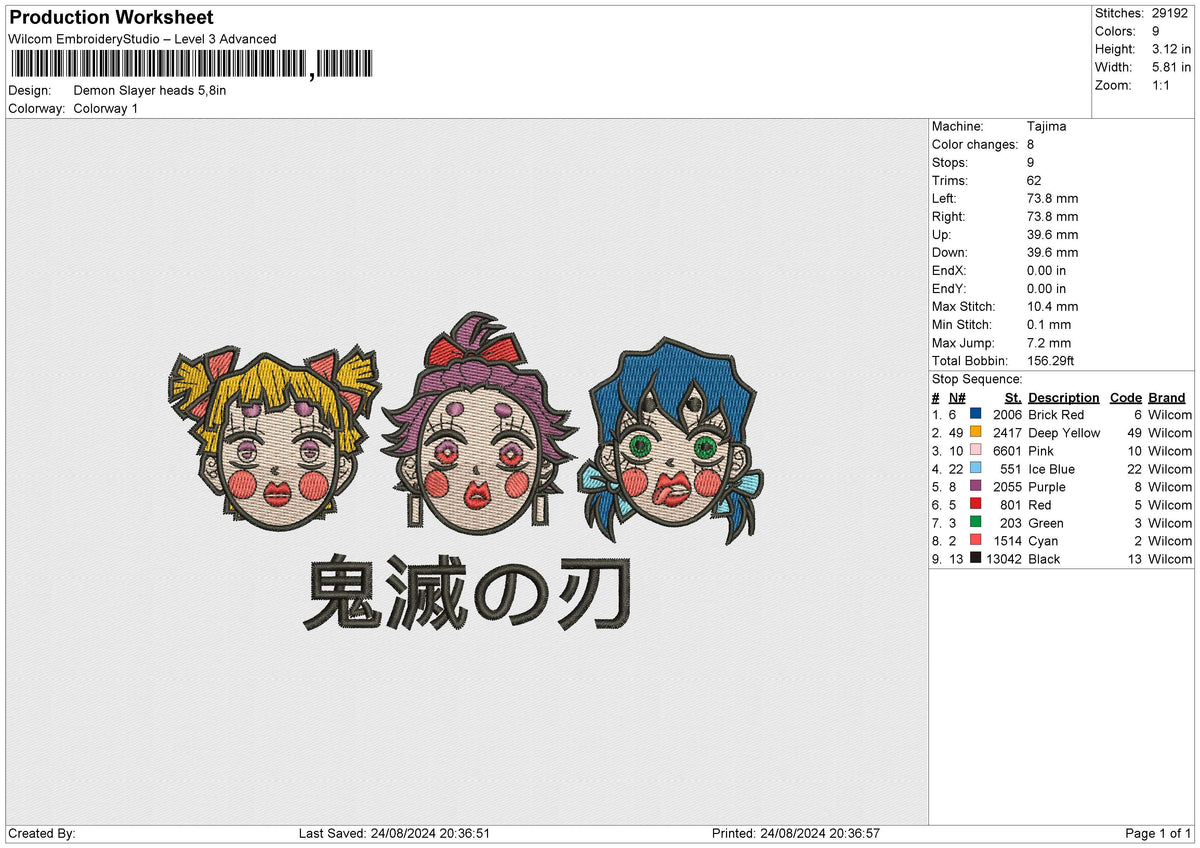Select the Max Stitch value 10.4 mm
1200x848 pixels.
pos(1051,306)
